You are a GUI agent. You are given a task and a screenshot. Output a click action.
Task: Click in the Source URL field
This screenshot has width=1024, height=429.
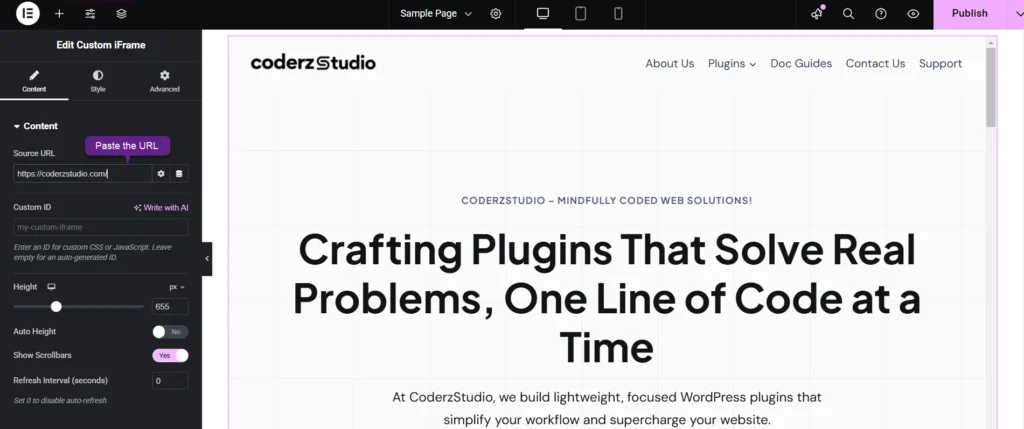tap(82, 174)
